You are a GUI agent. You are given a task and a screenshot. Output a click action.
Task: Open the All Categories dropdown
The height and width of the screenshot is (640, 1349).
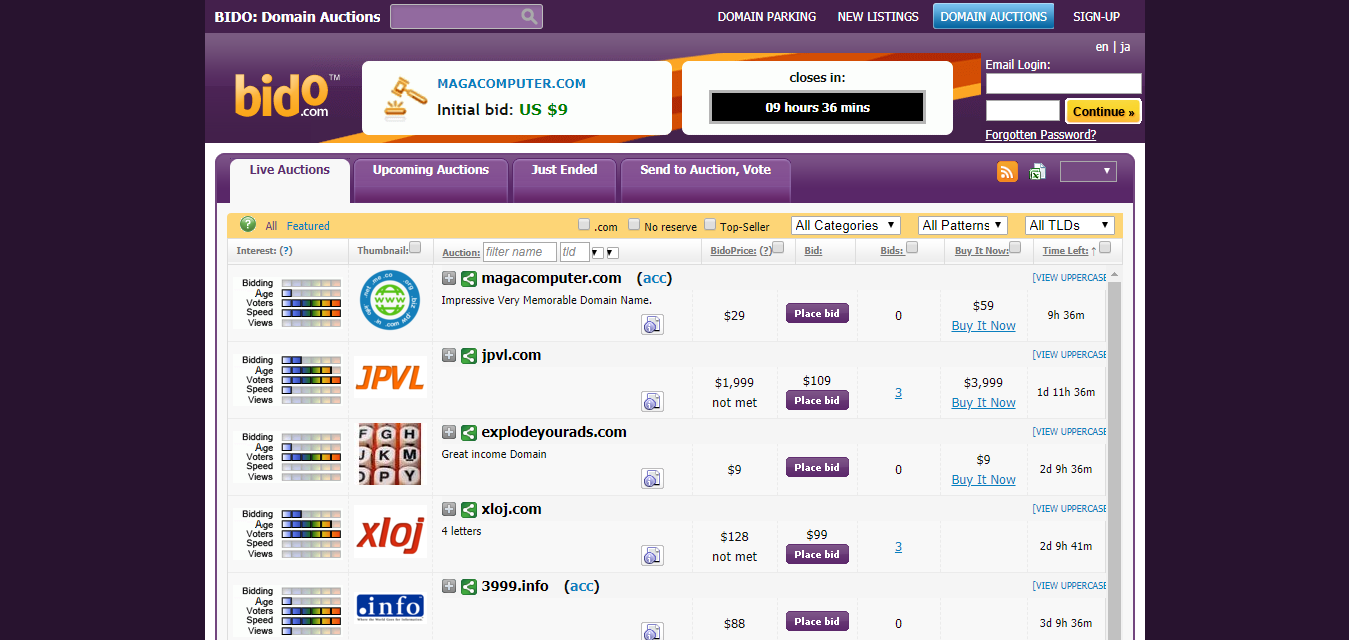[x=846, y=225]
